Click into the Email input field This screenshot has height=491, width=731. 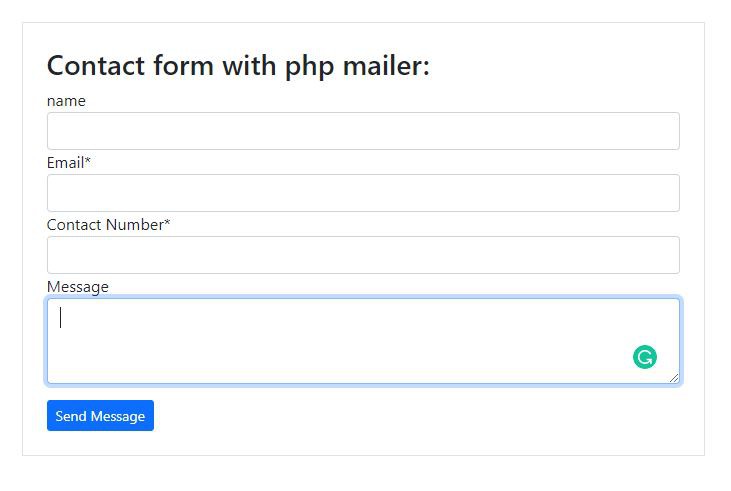pyautogui.click(x=363, y=193)
